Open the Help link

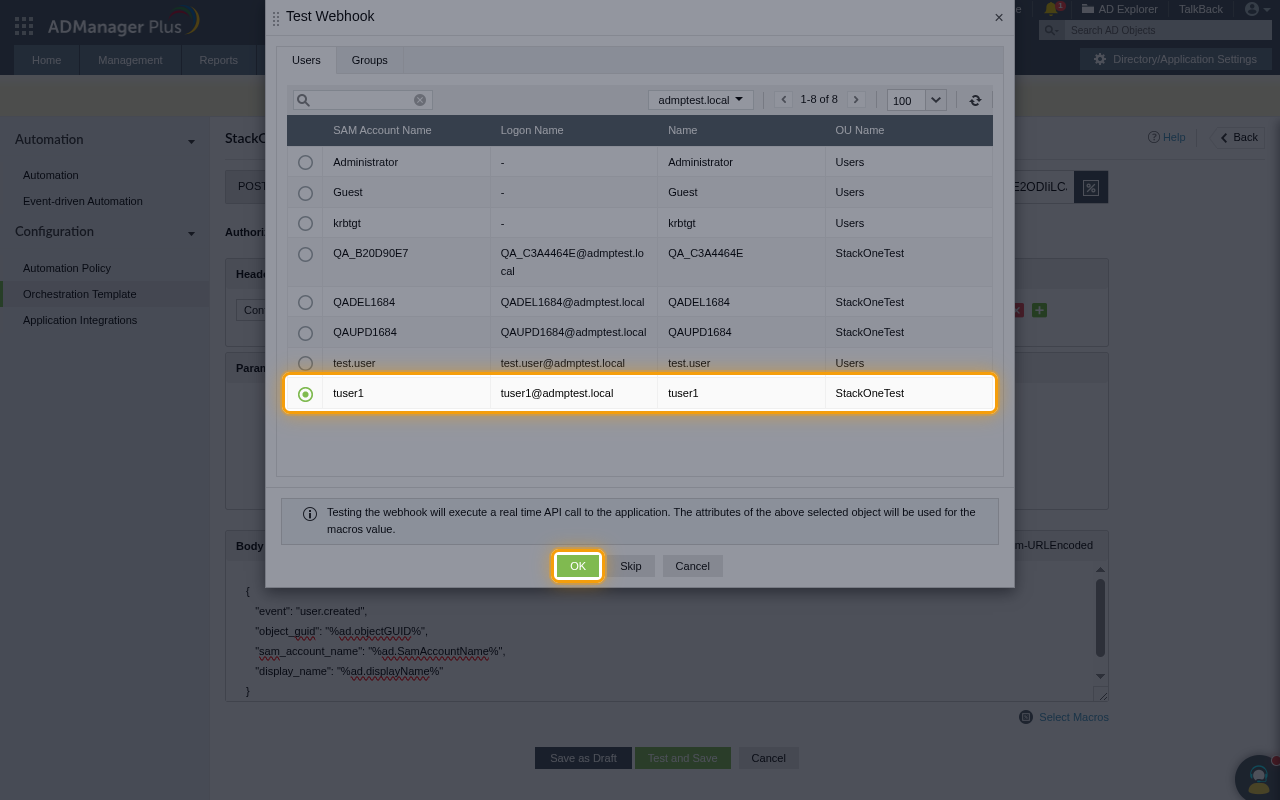tap(1166, 137)
